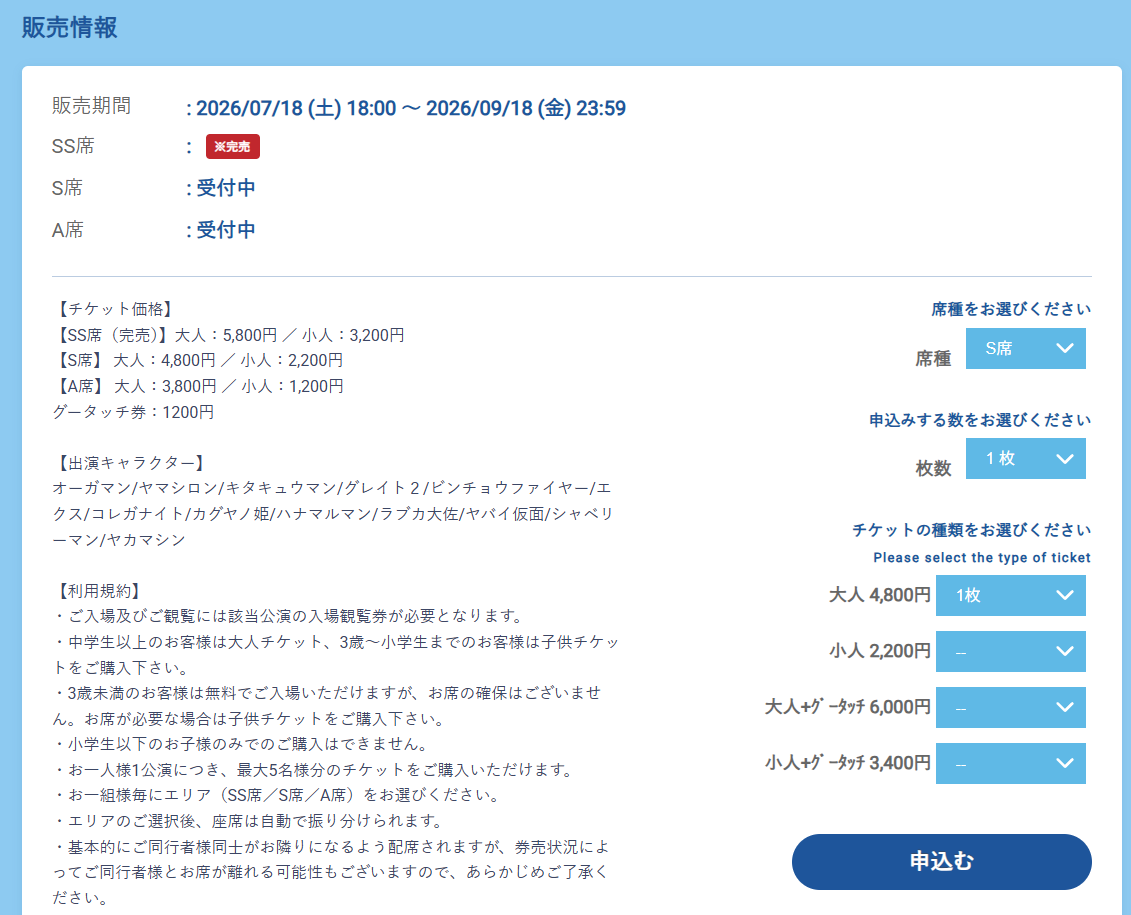
Task: Click the chevron on 大人 4,800円 selector
Action: (x=1065, y=596)
